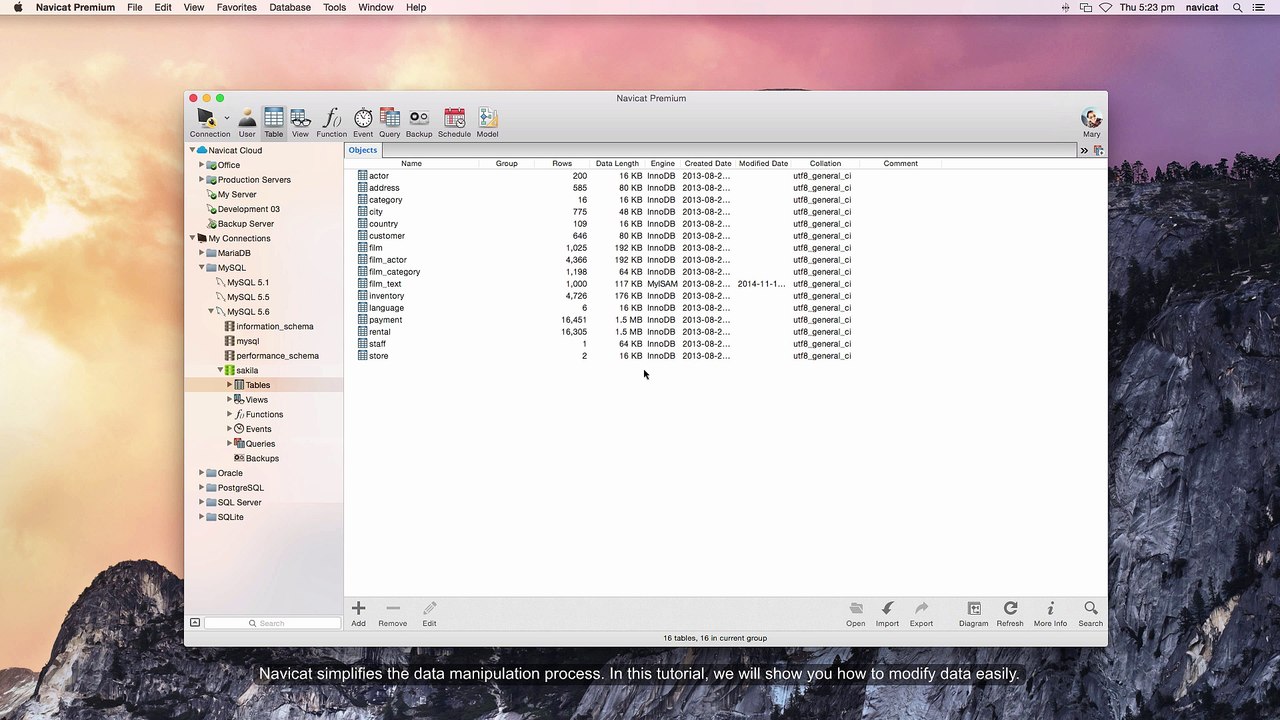Click the Edit table button
Image resolution: width=1280 pixels, height=720 pixels.
click(x=429, y=613)
